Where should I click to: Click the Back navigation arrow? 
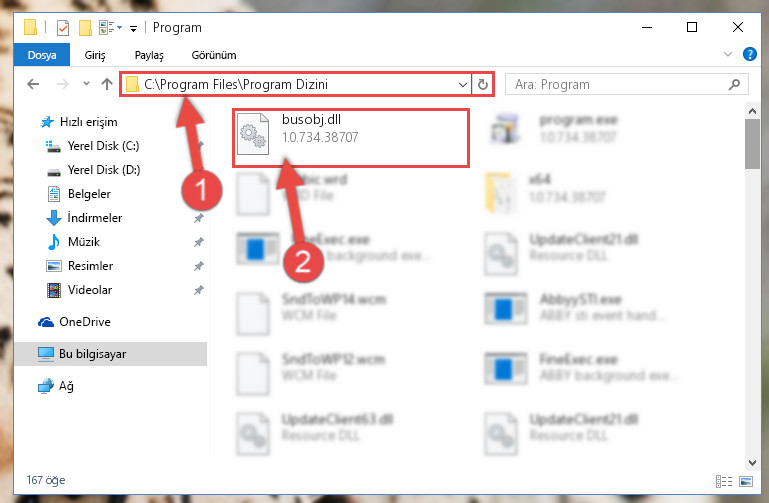(33, 84)
